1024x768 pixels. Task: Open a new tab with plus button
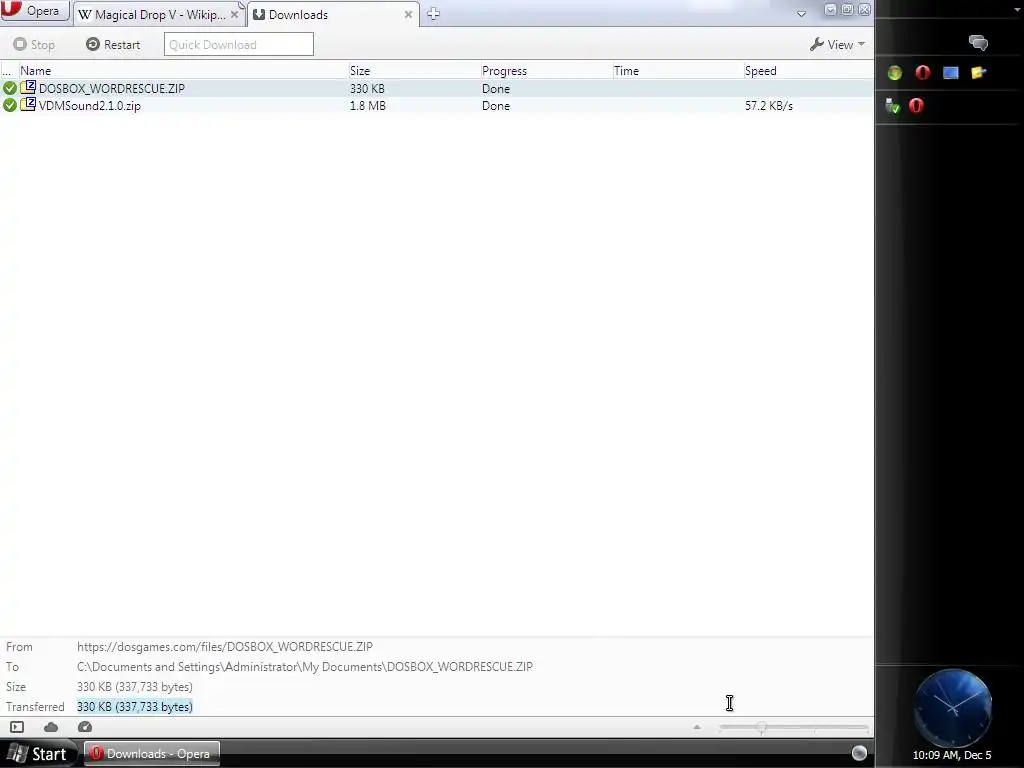433,14
